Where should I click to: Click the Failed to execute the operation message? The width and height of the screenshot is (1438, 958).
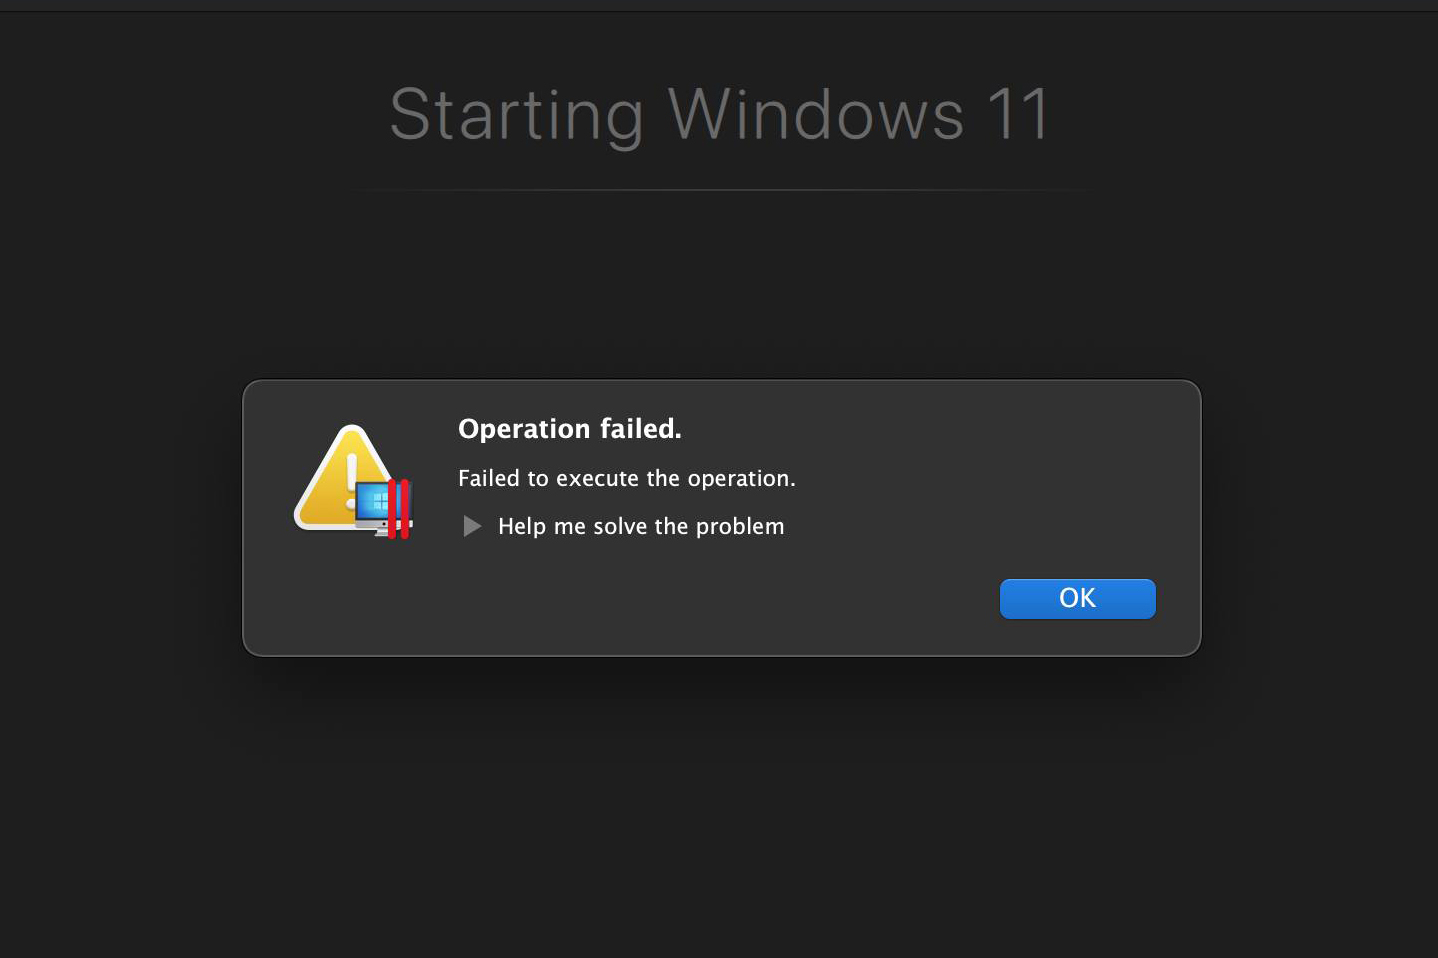627,478
